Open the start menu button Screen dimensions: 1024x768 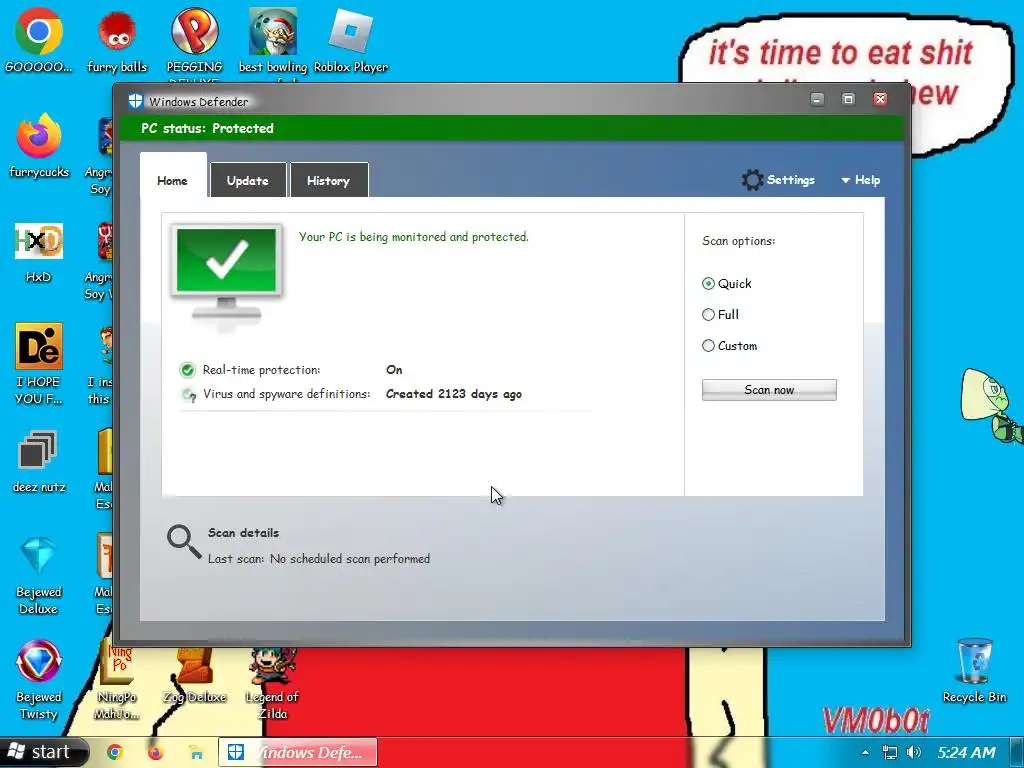[42, 752]
